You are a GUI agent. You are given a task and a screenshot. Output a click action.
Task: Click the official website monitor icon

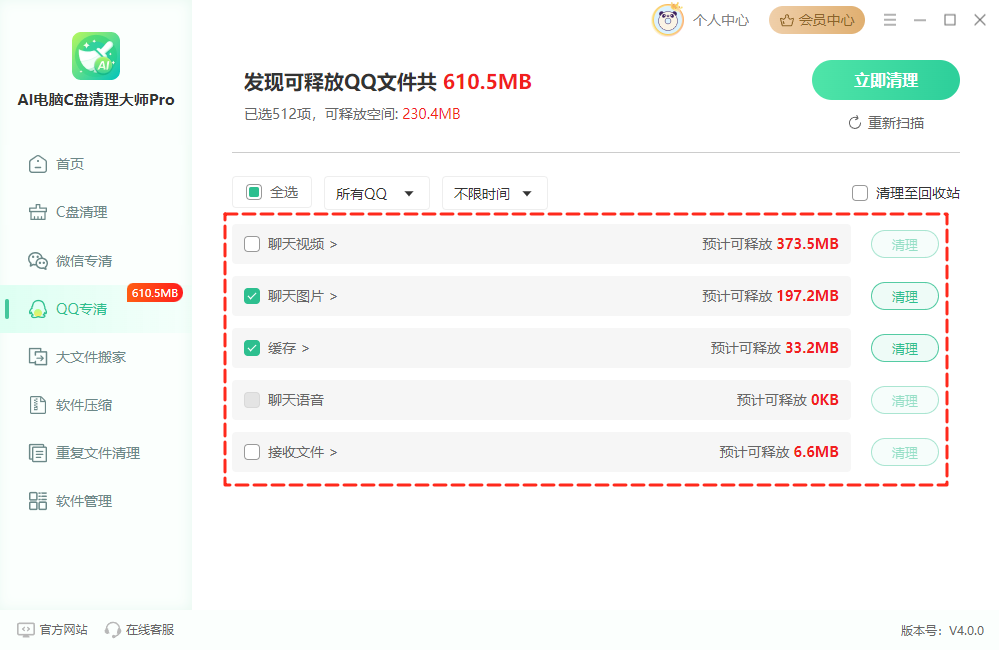(x=25, y=630)
